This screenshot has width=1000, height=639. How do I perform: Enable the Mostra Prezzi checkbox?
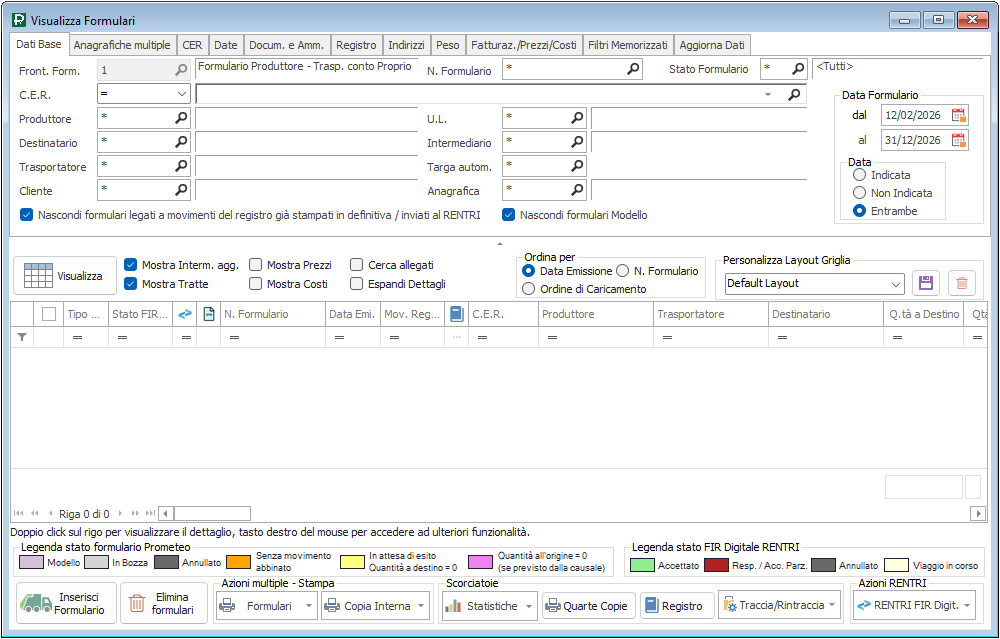click(256, 265)
